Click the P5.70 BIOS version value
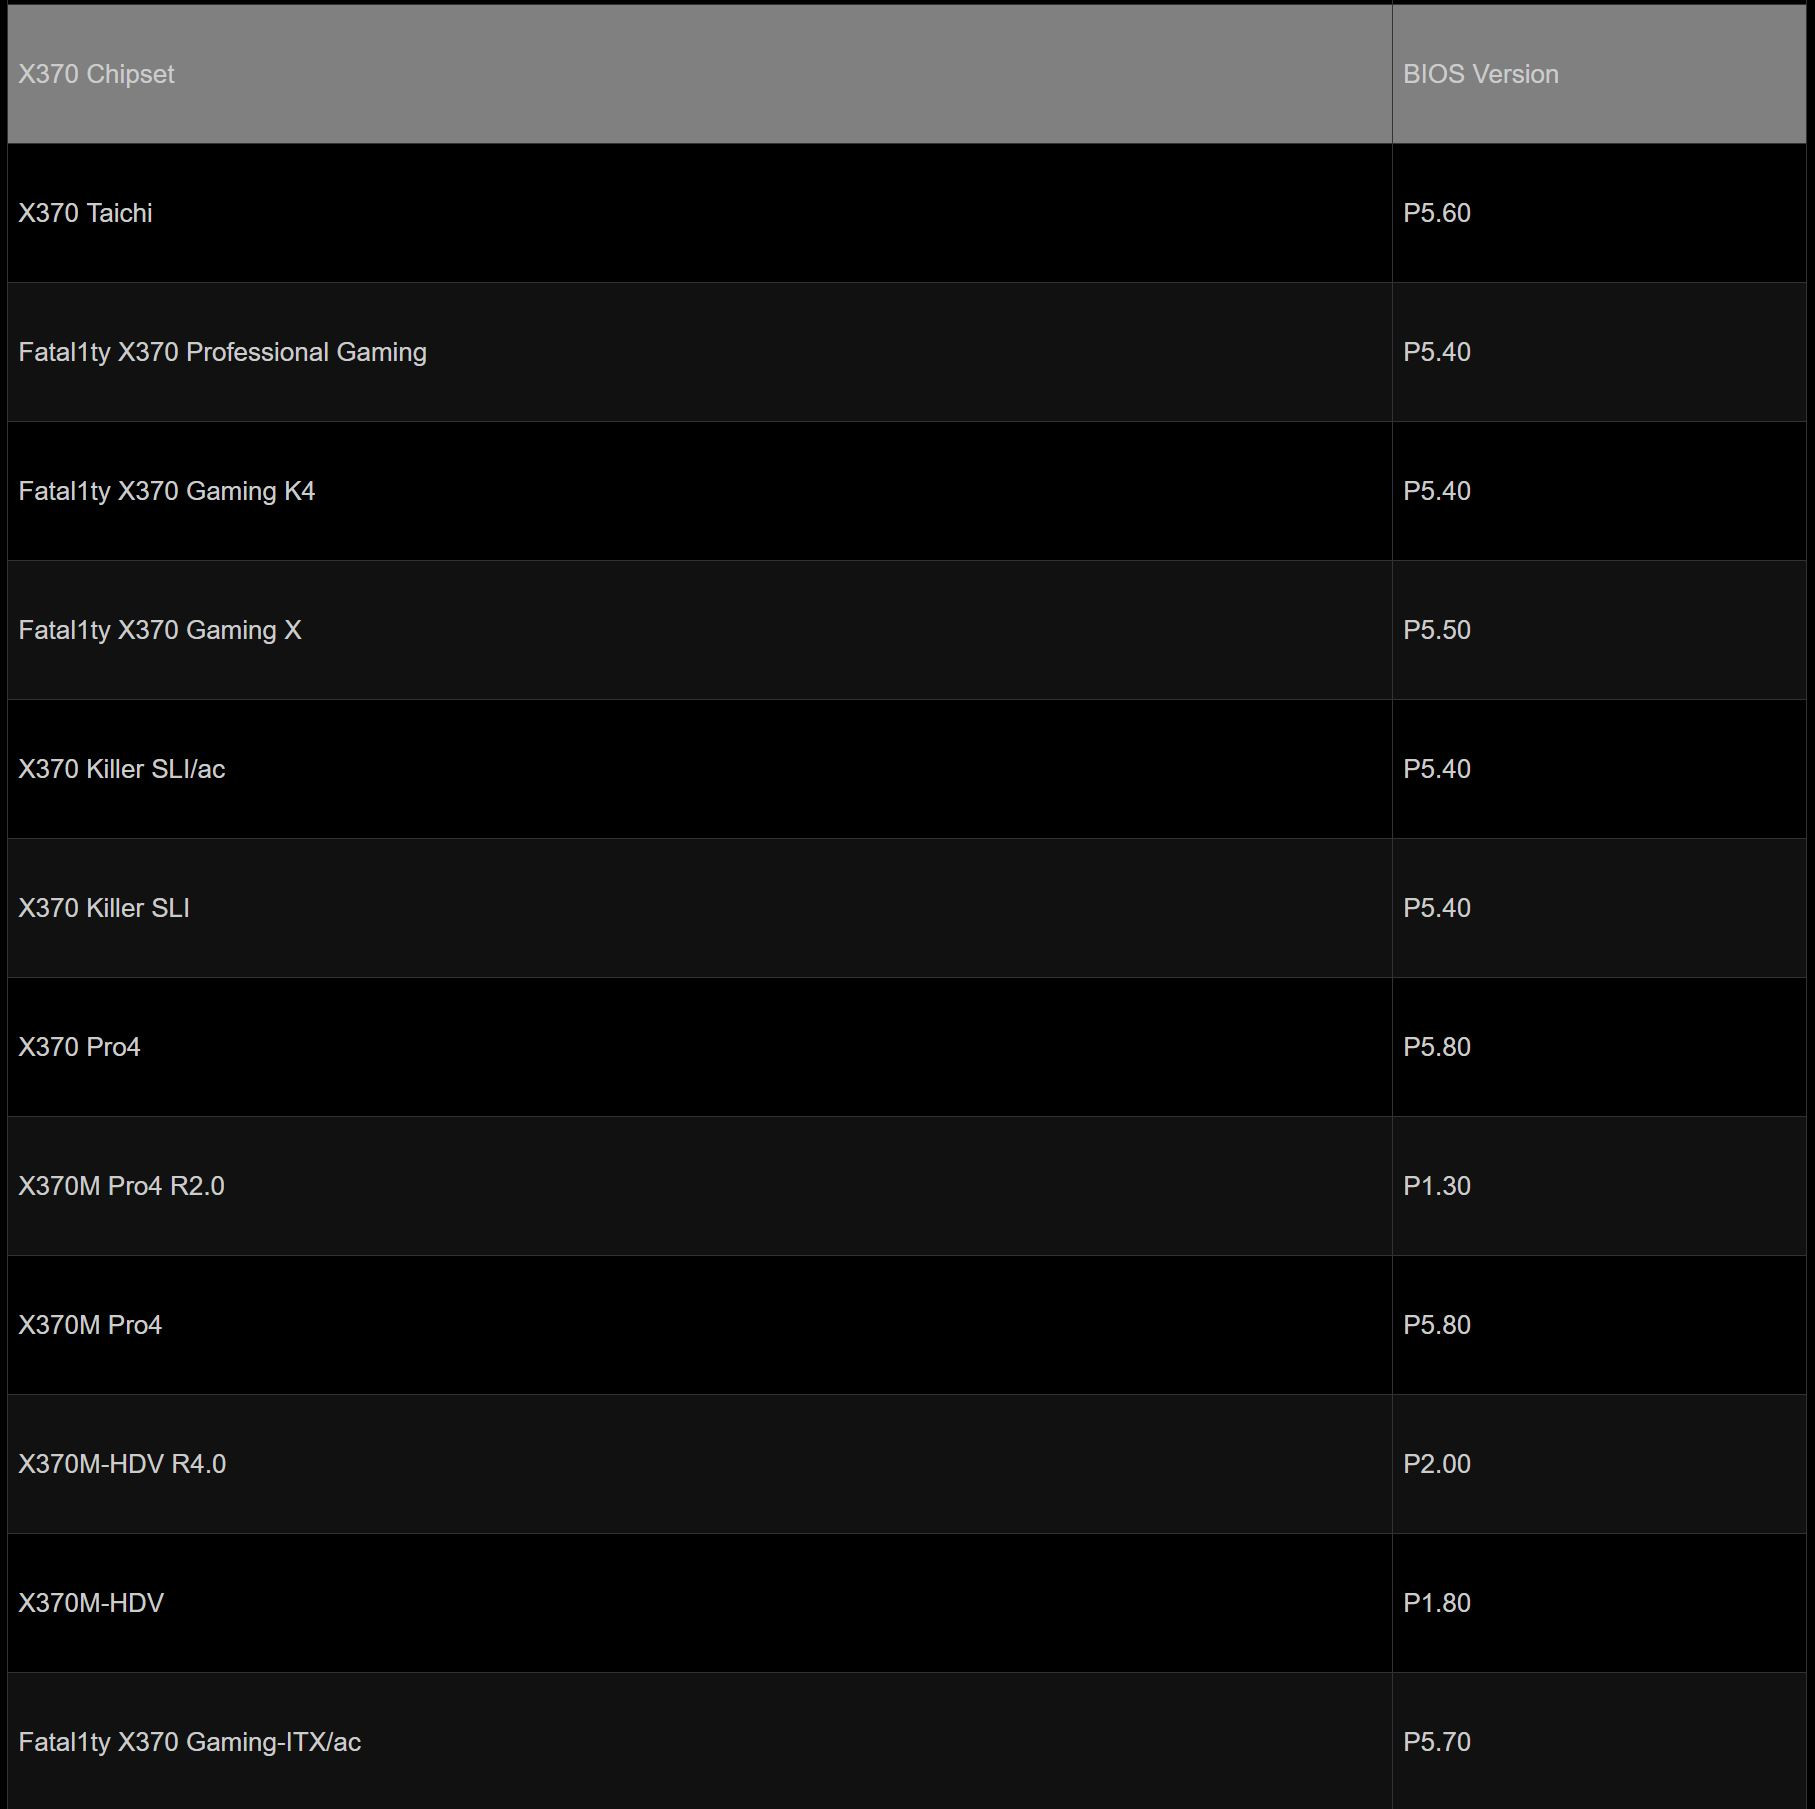Viewport: 1815px width, 1809px height. tap(1436, 1742)
